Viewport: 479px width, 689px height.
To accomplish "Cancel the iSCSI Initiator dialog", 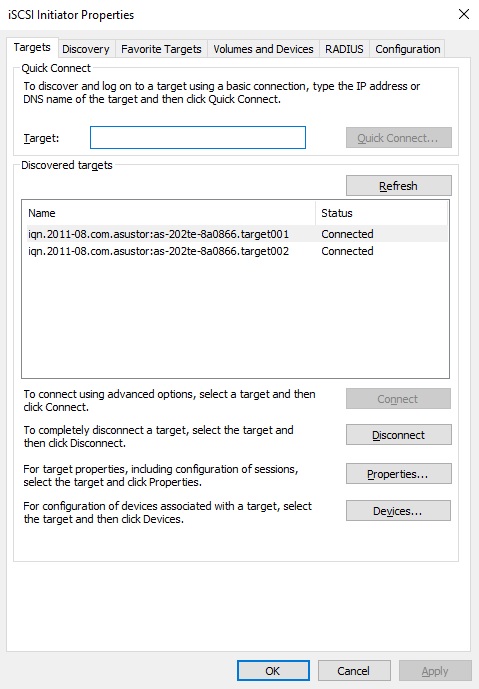I will tap(354, 671).
